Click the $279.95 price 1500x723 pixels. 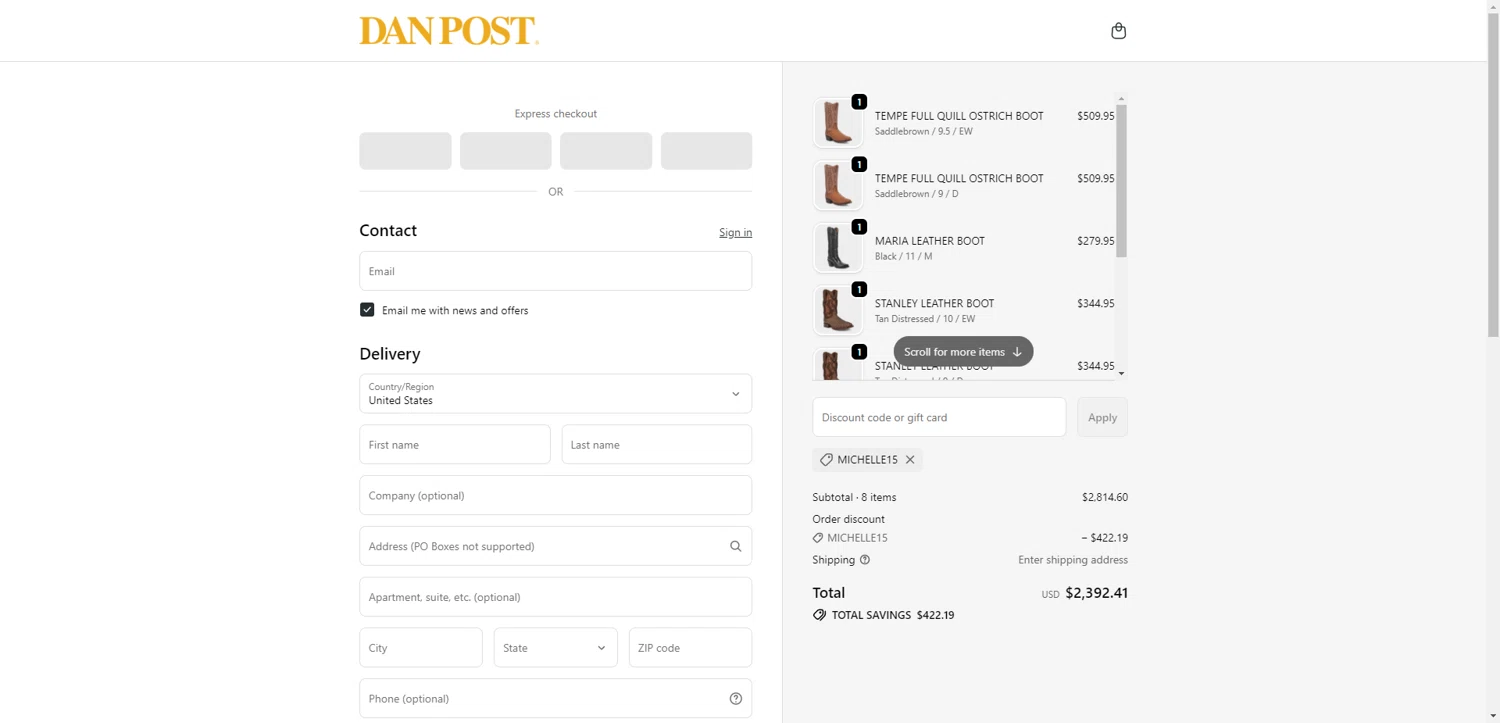coord(1095,241)
